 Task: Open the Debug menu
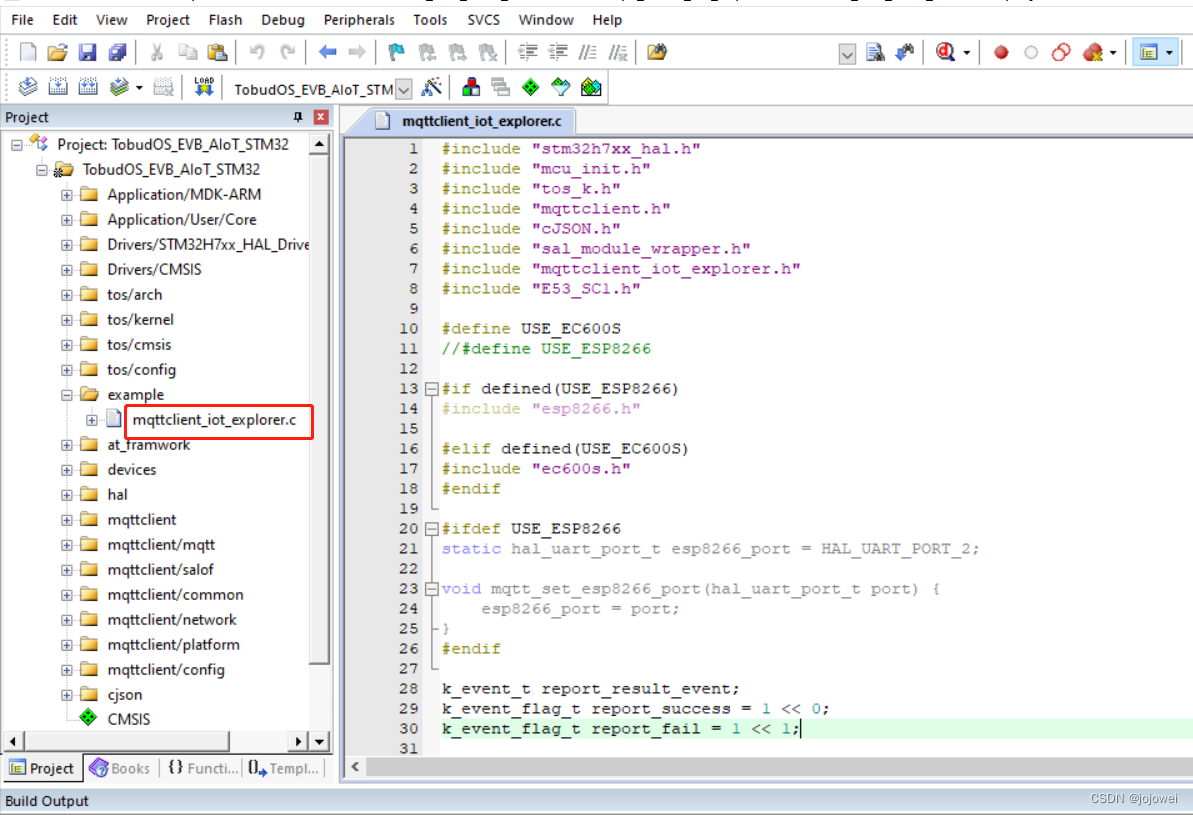coord(282,20)
